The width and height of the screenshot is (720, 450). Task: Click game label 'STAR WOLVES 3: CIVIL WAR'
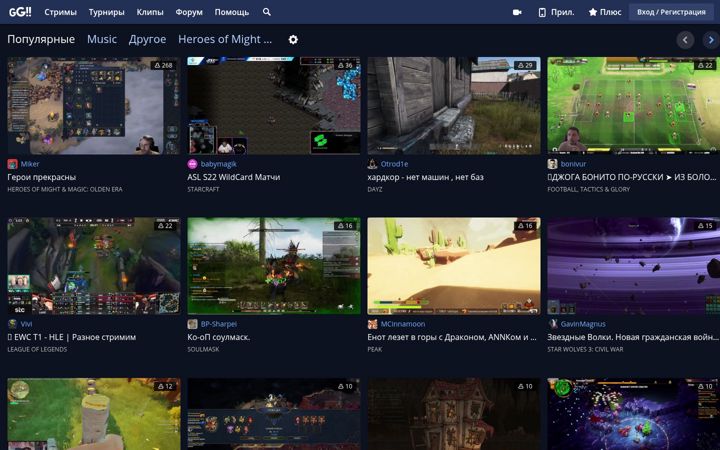585,349
